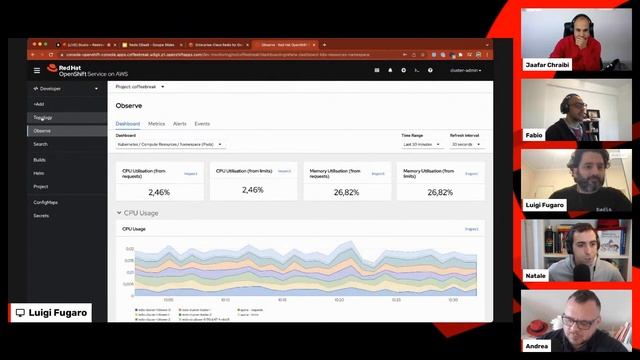Click the Red Hat fedora logo
This screenshot has width=640, height=360.
(52, 68)
